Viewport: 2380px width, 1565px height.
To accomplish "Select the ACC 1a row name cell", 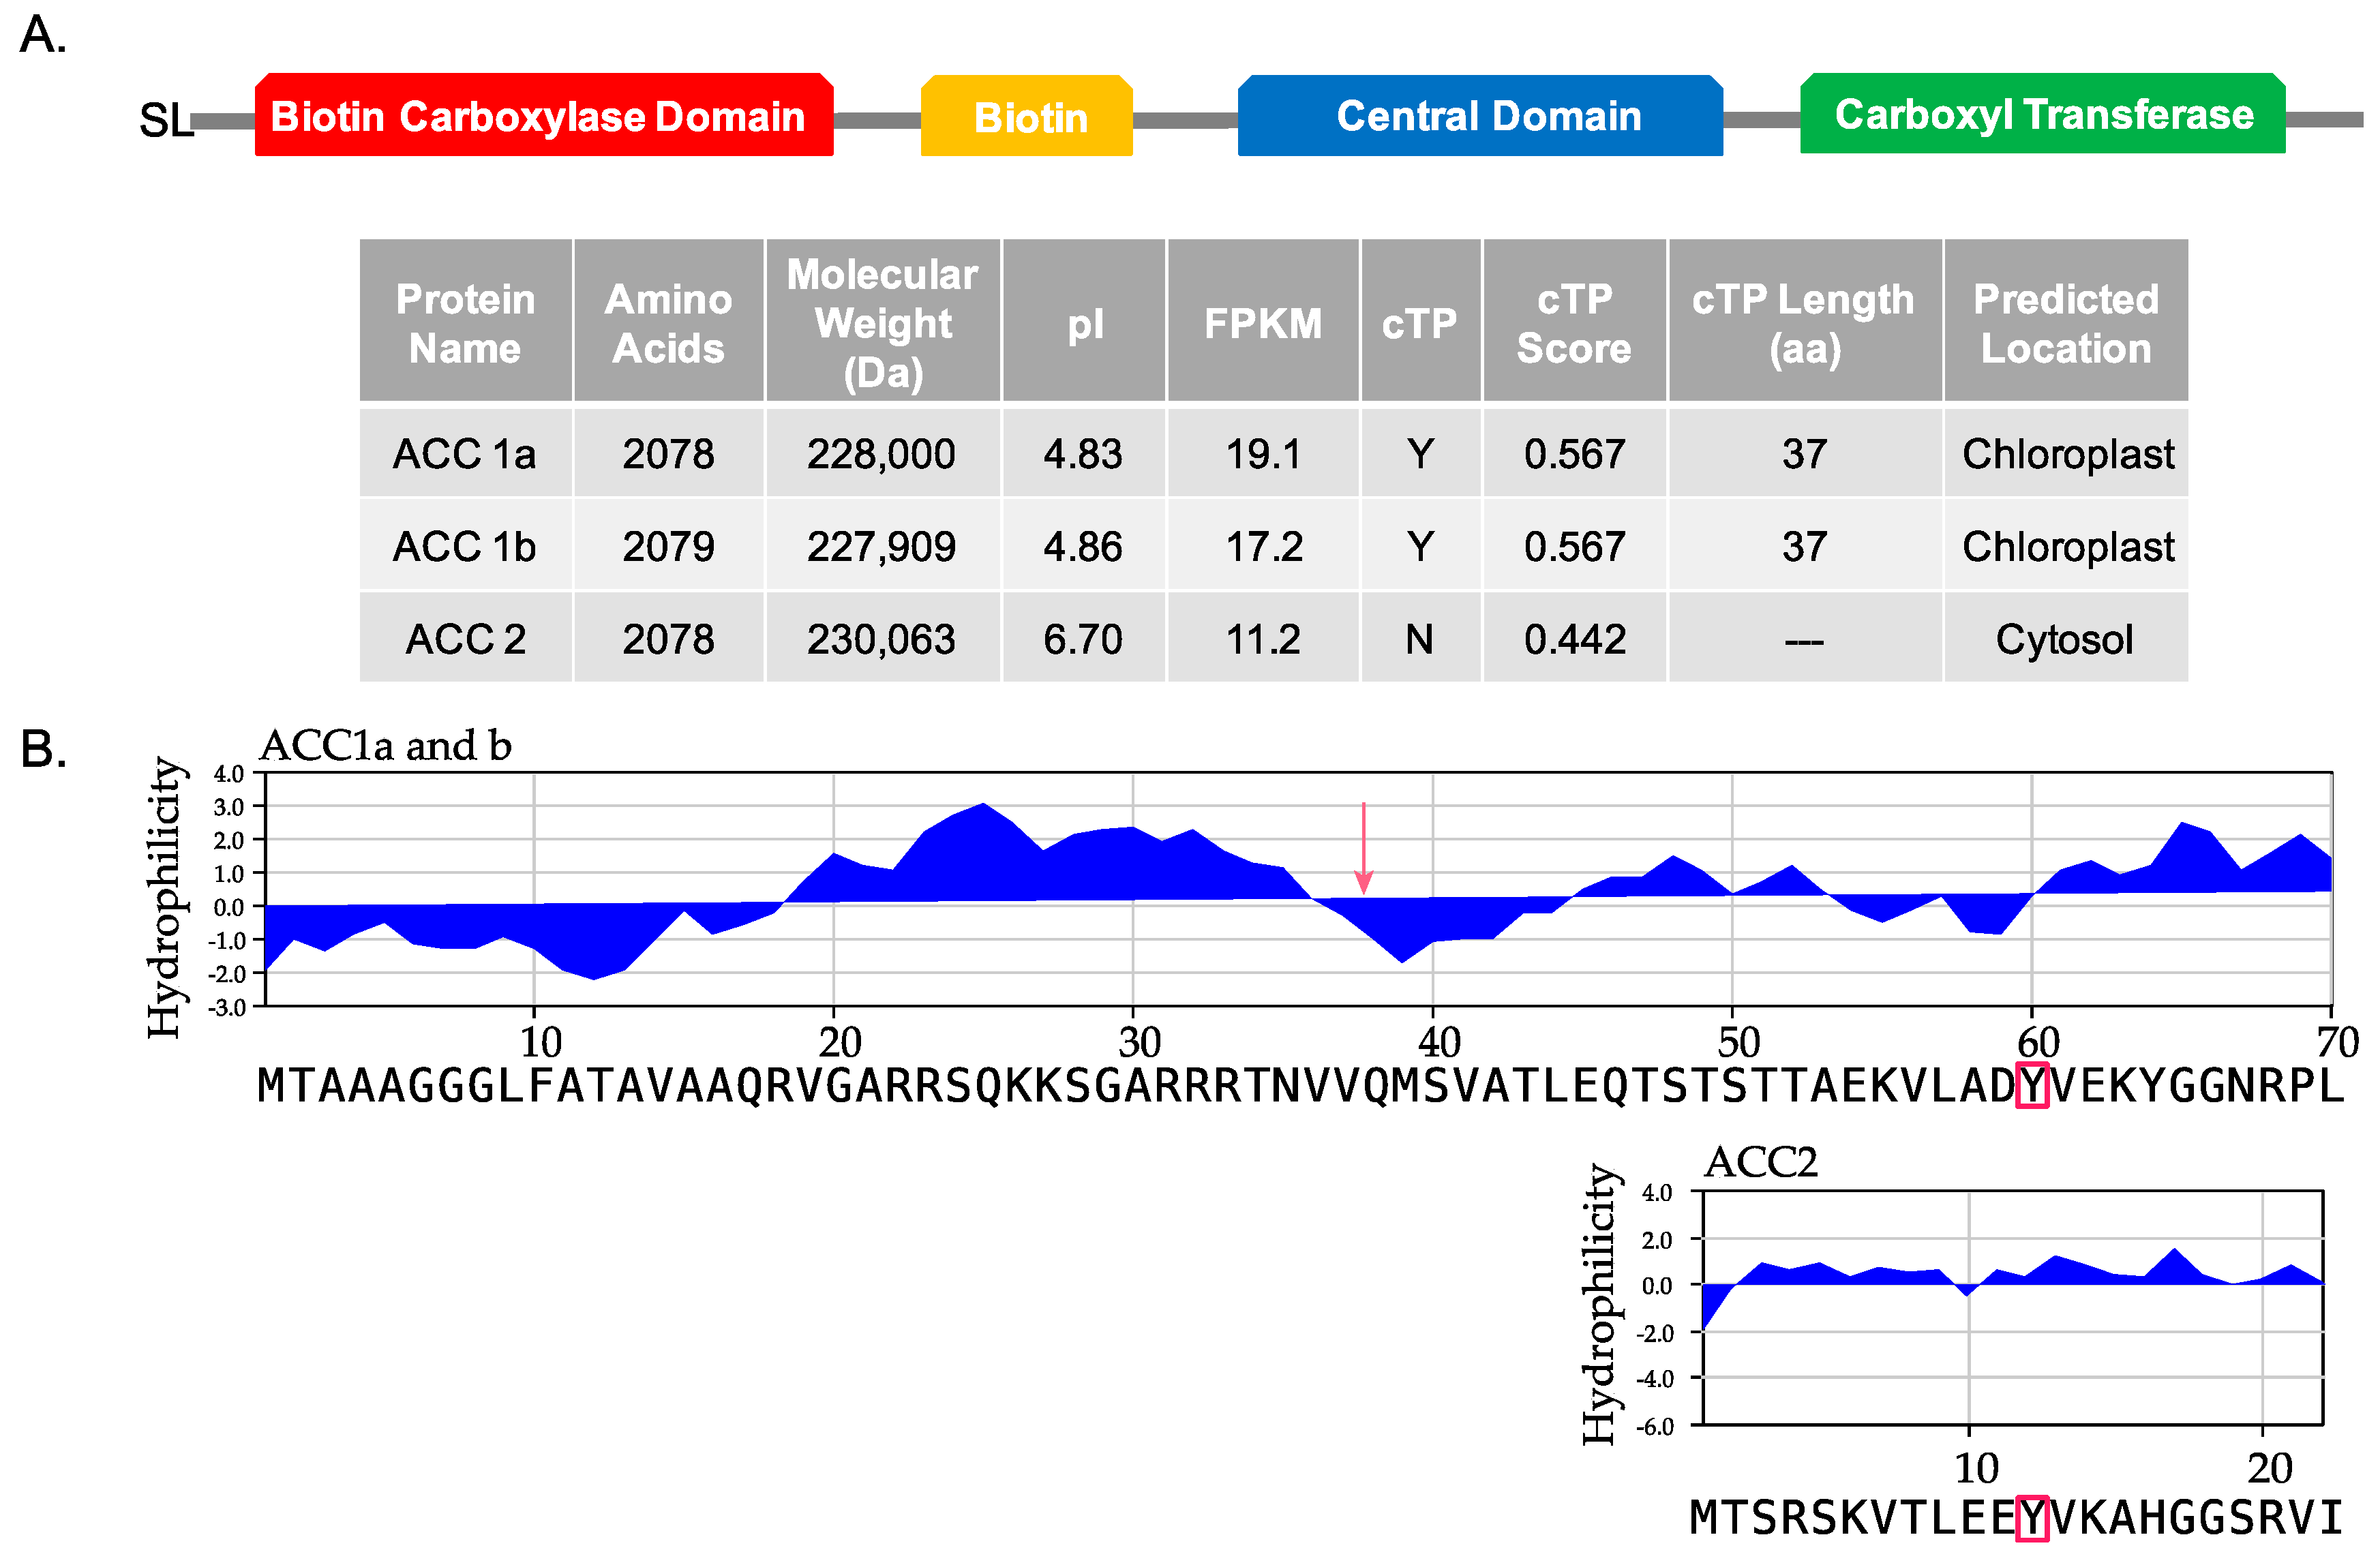I will [465, 454].
